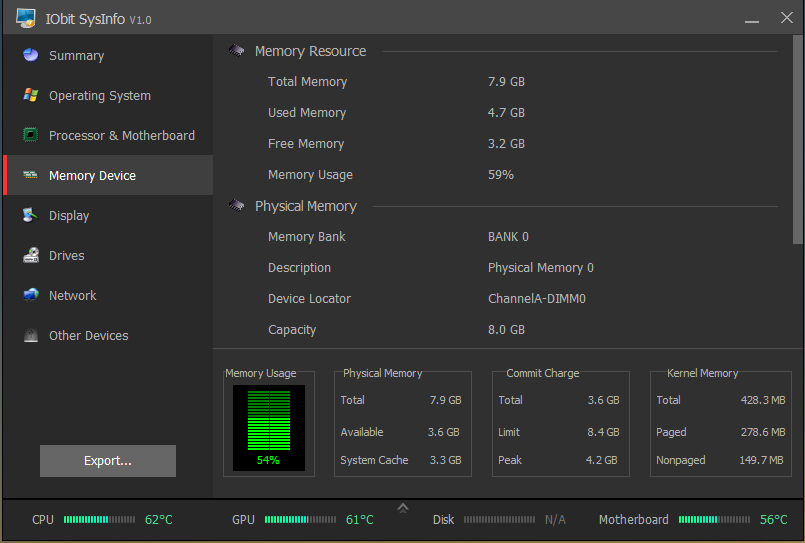Click the Other Devices icon
Screen dimensions: 805x543
pos(31,335)
